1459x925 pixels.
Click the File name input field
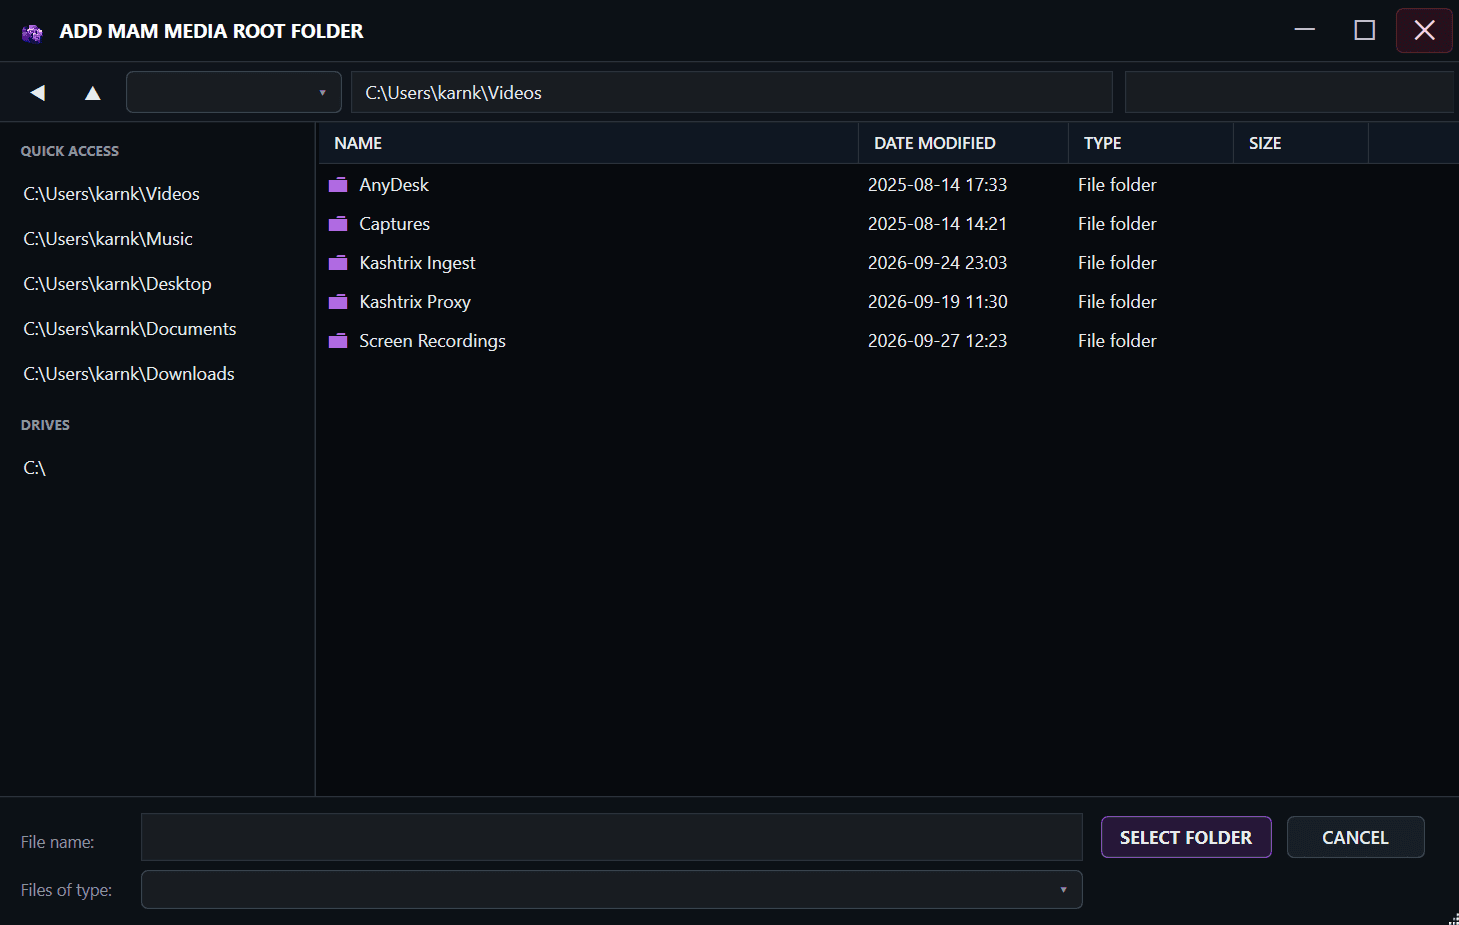click(x=612, y=837)
